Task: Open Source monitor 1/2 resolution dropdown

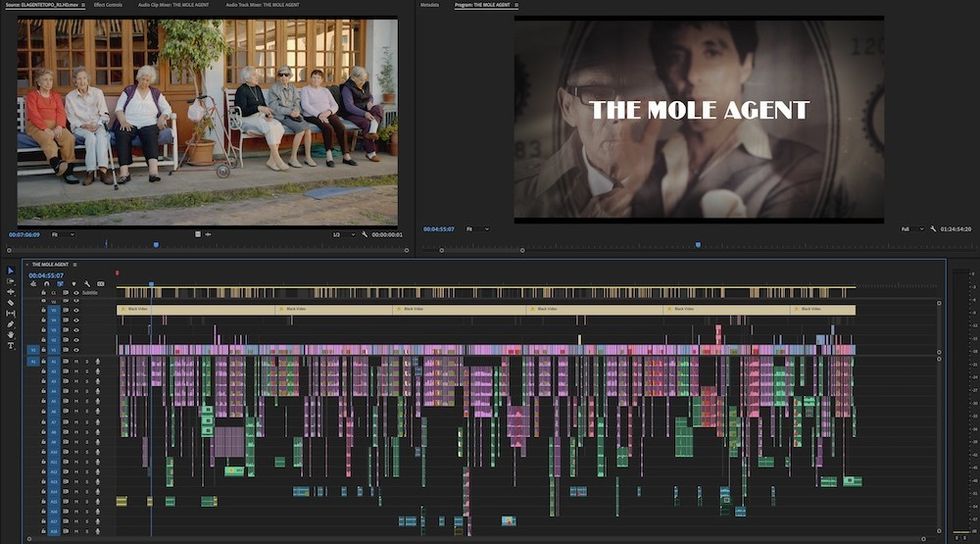Action: (343, 234)
